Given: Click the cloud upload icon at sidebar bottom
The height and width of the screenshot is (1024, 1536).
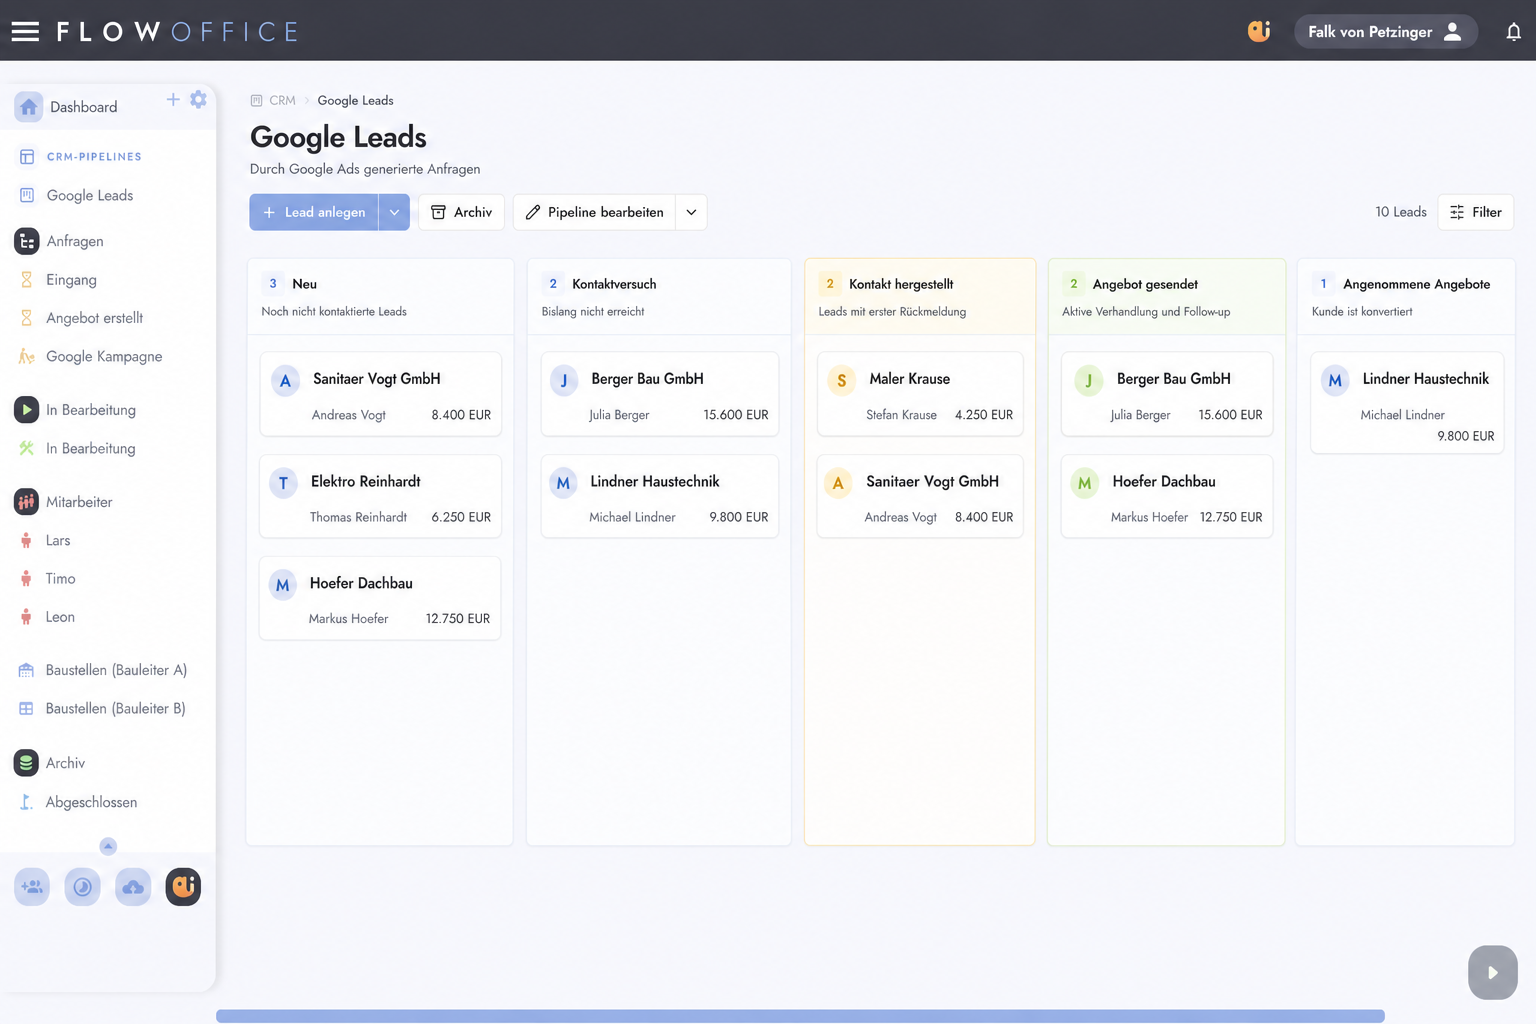Looking at the screenshot, I should click(x=133, y=887).
